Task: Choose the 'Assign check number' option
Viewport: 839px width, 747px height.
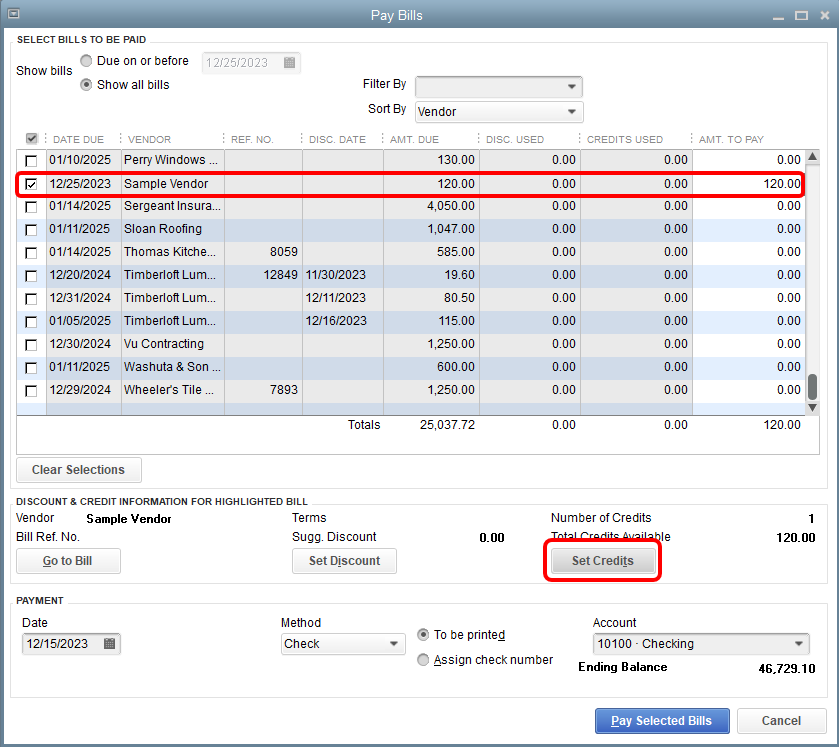Action: click(x=423, y=660)
